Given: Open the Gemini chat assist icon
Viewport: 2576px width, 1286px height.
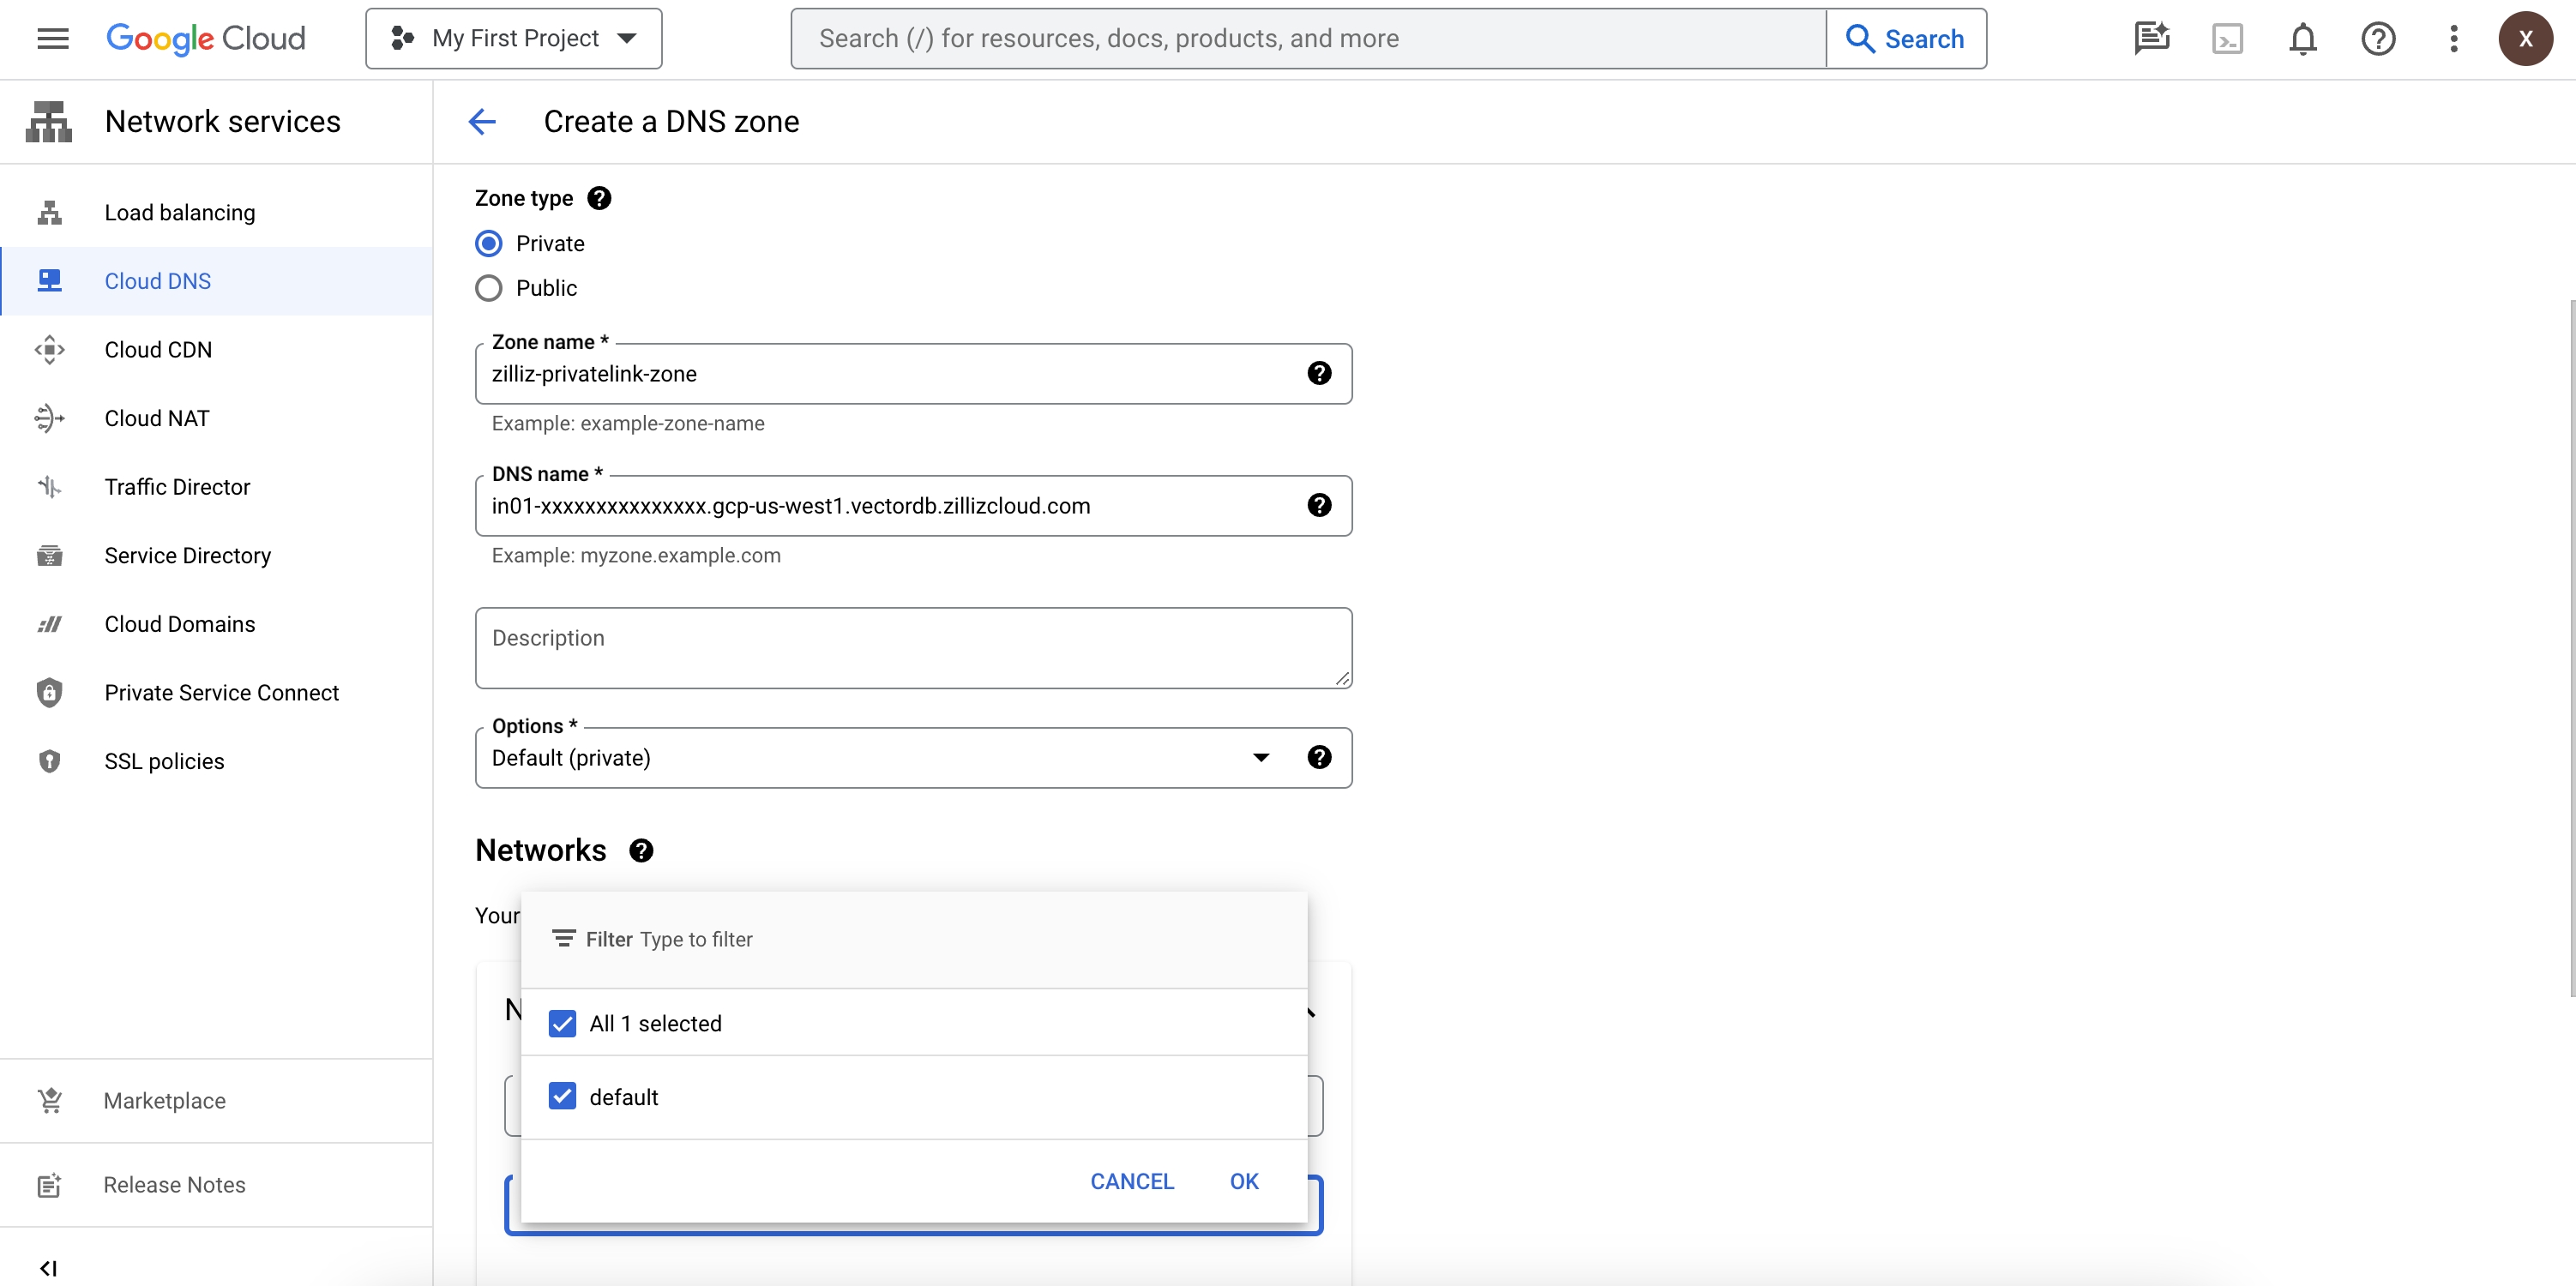Looking at the screenshot, I should pyautogui.click(x=2151, y=39).
